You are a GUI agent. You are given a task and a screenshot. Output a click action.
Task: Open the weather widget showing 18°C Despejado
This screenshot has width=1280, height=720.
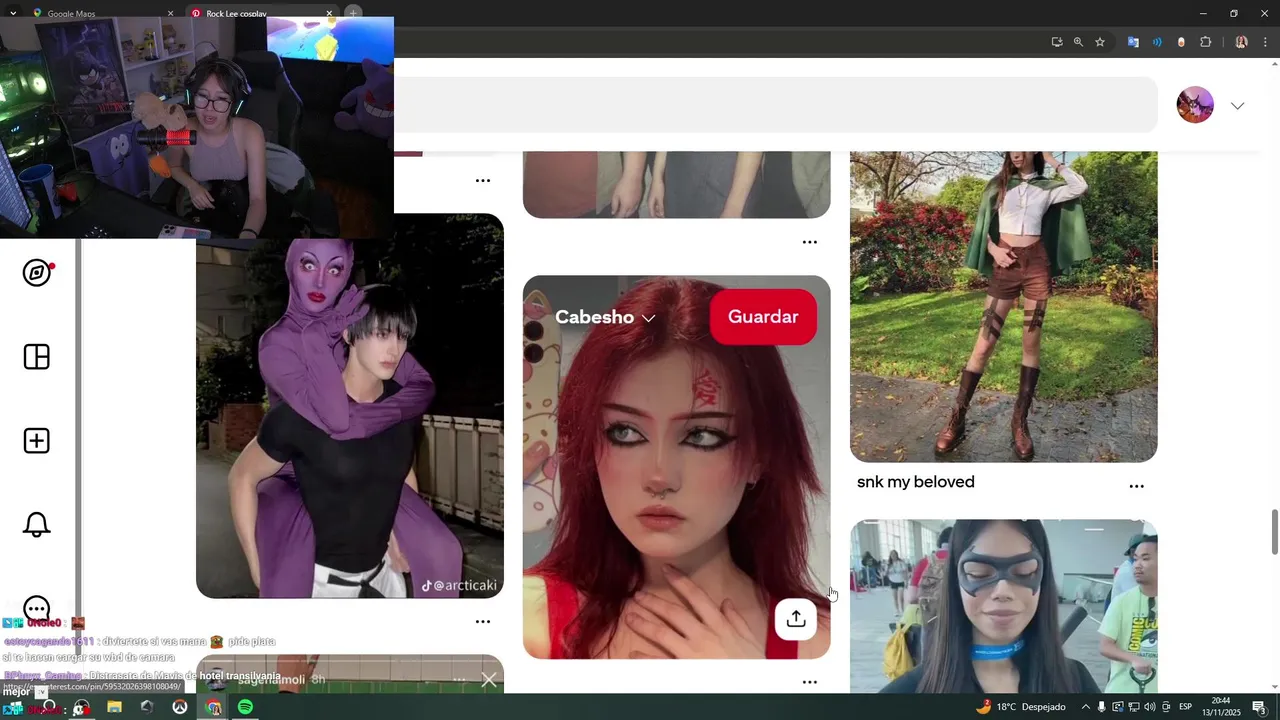tap(1020, 707)
